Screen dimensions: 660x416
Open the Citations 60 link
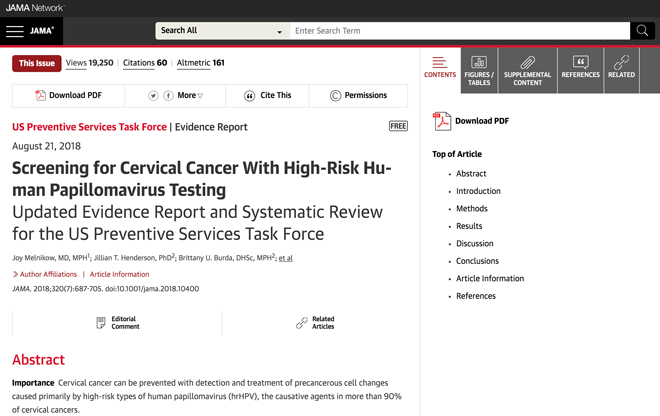click(145, 63)
